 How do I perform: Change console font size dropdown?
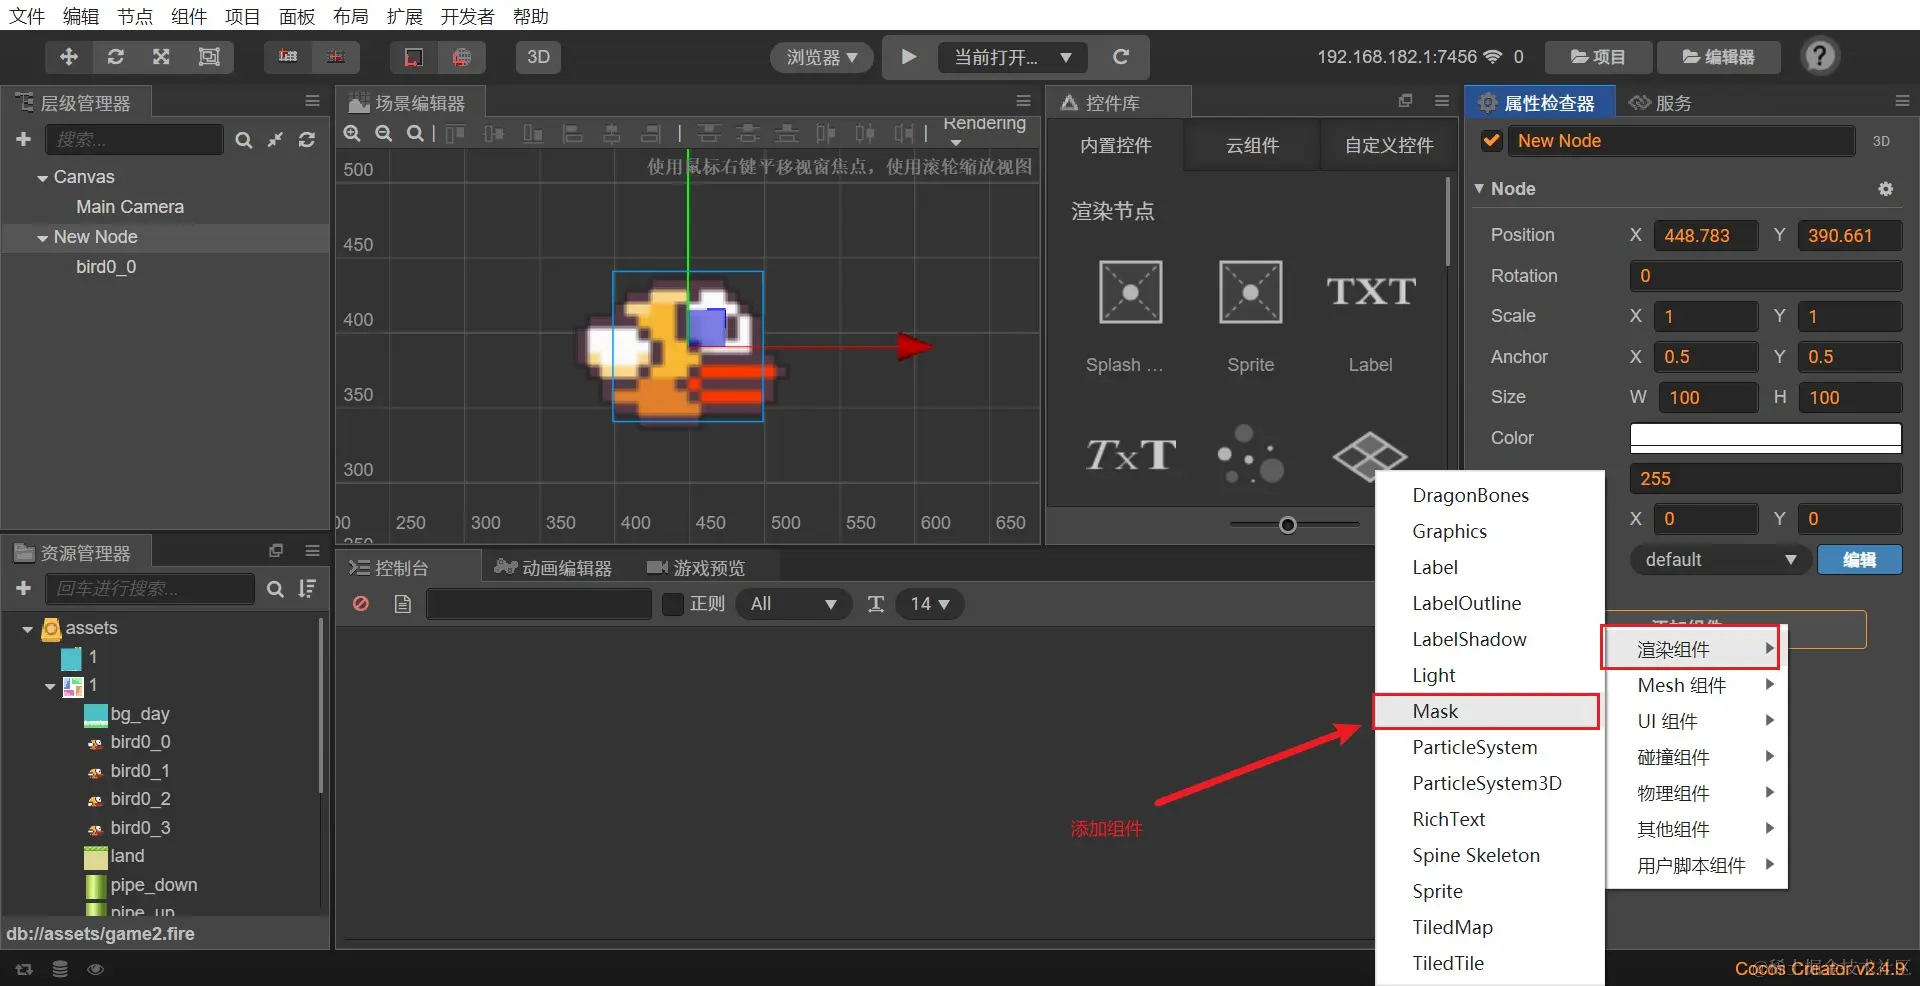click(930, 604)
